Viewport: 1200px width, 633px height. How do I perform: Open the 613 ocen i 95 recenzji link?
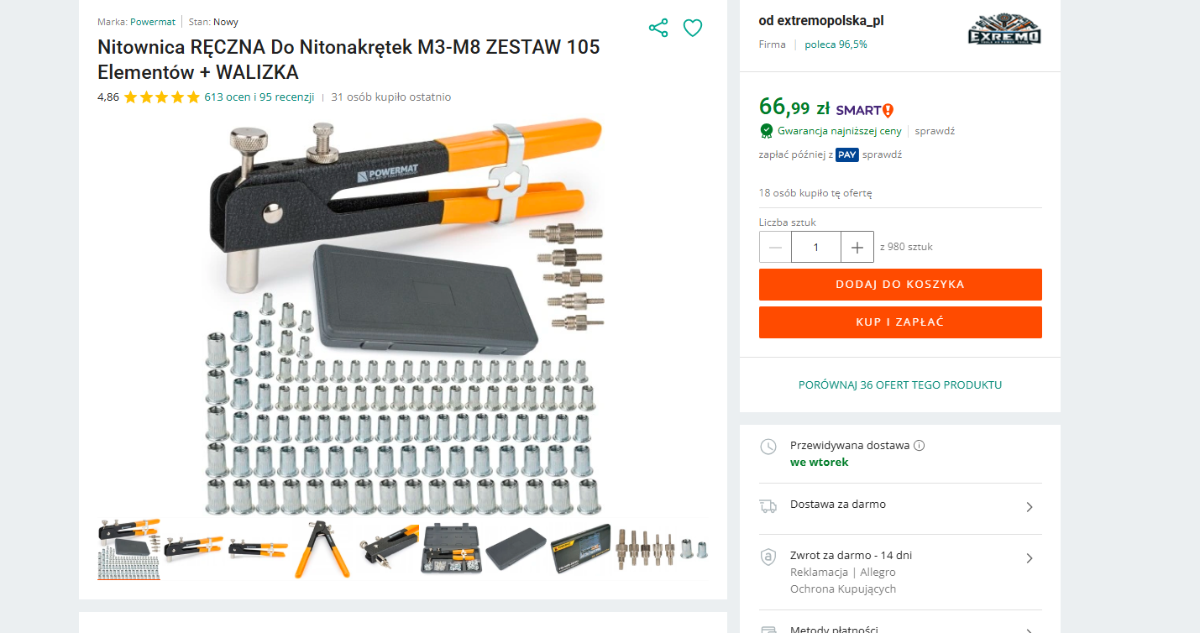click(259, 97)
